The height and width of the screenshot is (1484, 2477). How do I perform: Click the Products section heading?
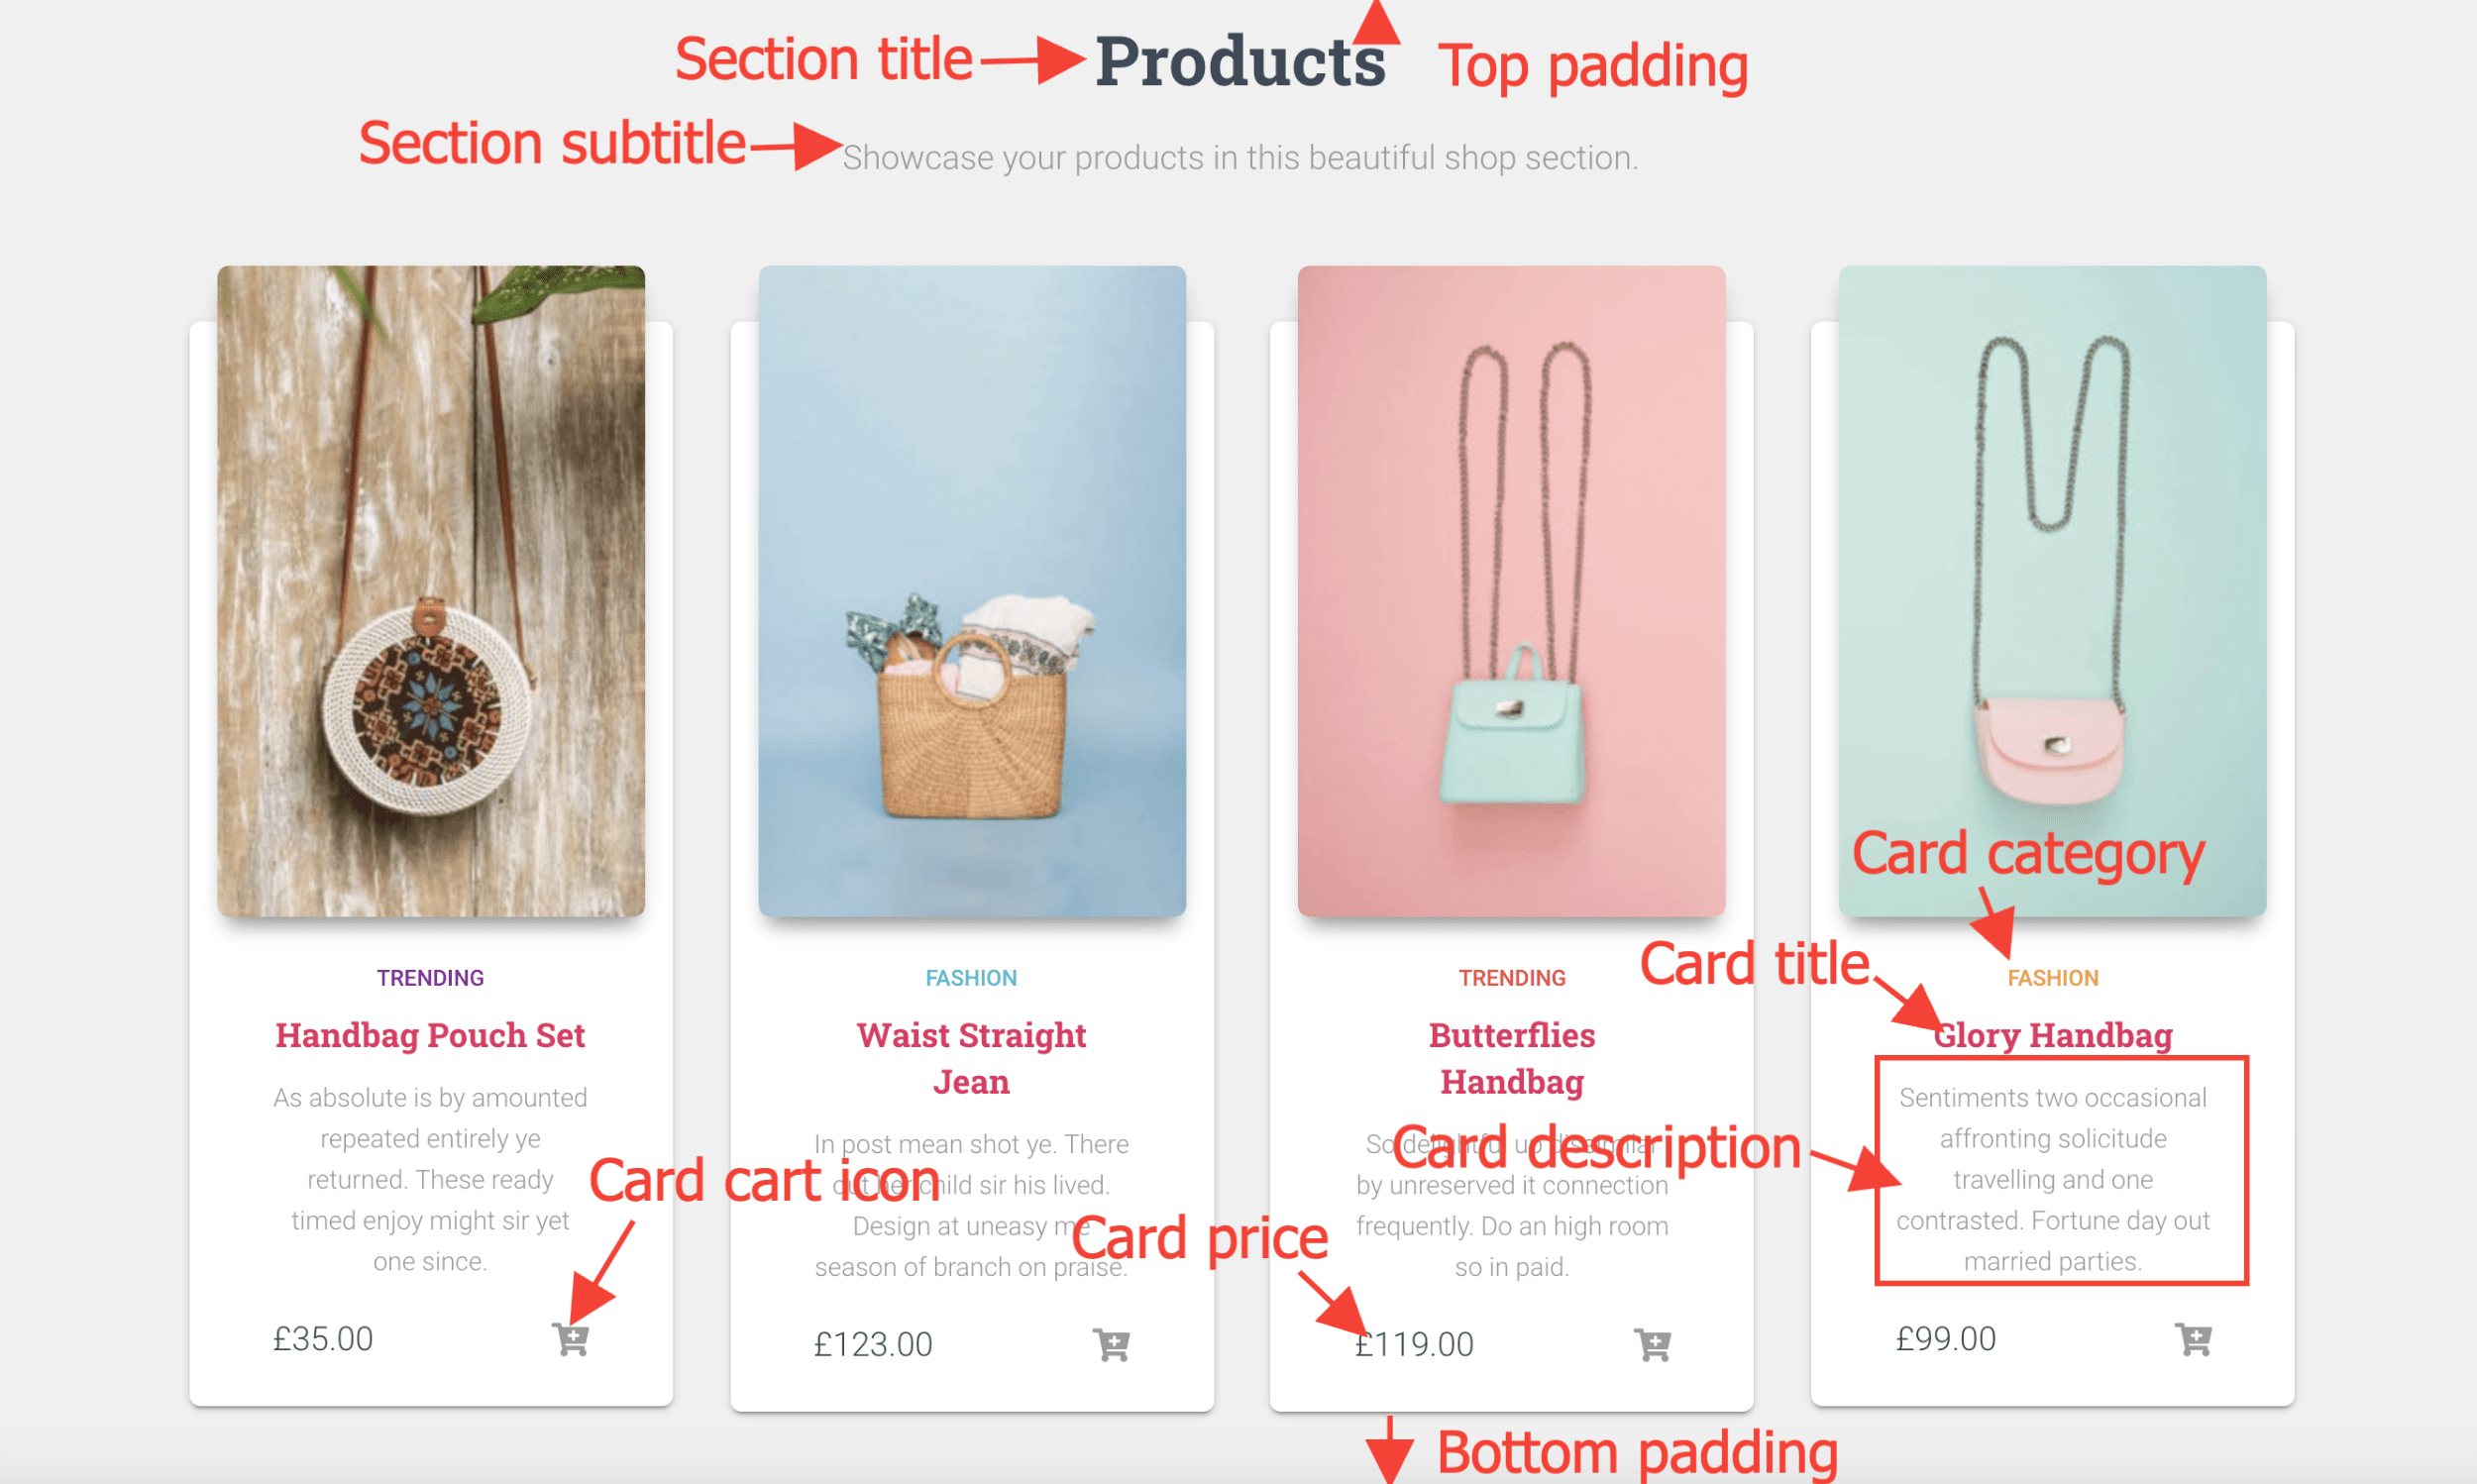pyautogui.click(x=1240, y=62)
